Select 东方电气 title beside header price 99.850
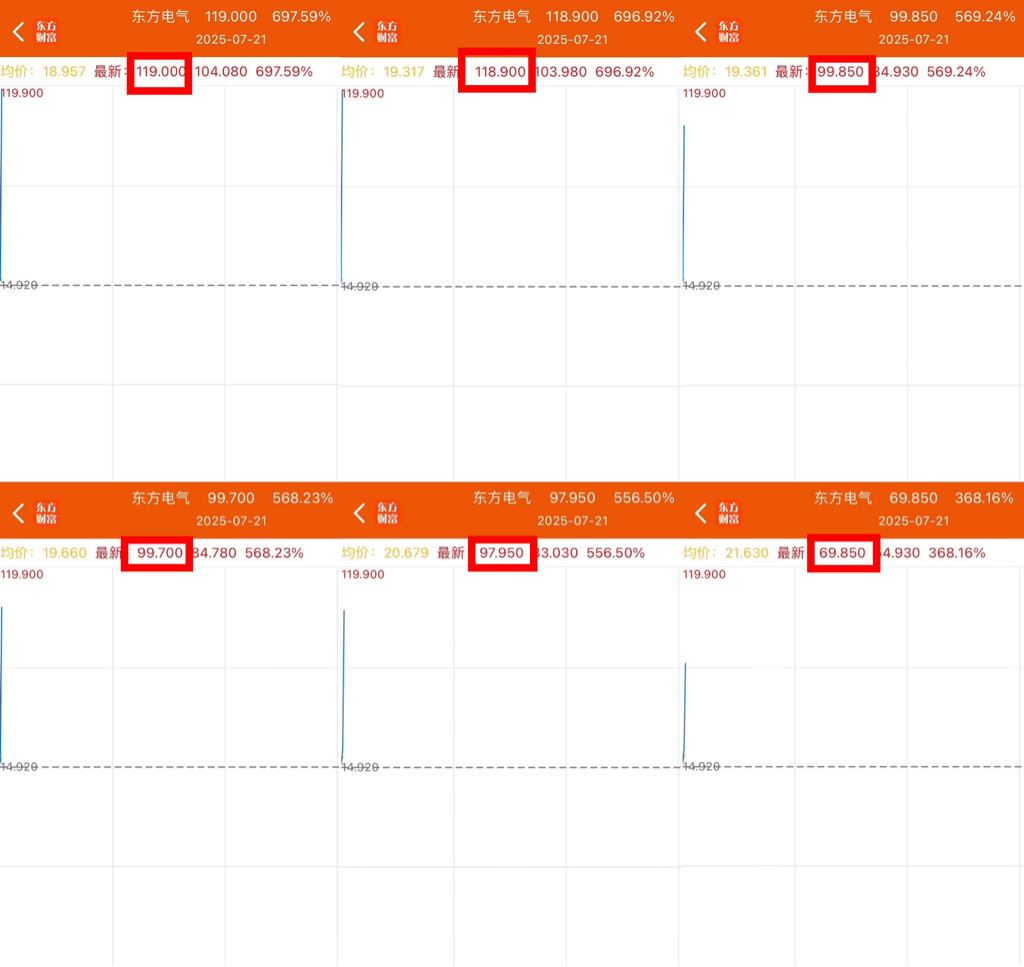 tap(843, 16)
